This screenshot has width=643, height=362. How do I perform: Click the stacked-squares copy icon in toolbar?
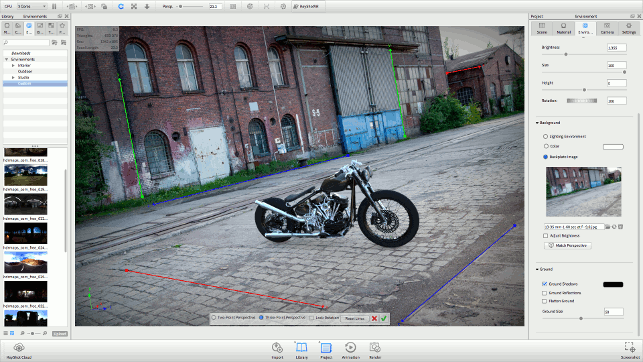pyautogui.click(x=104, y=7)
